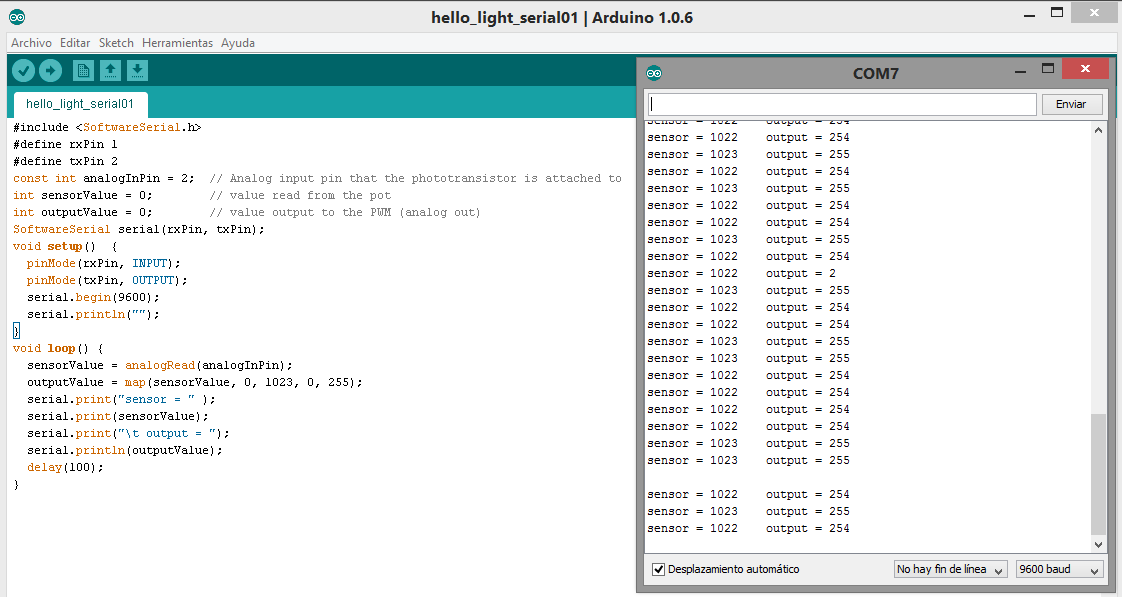Click the '#include <SoftwareSerial.h>' code line

pyautogui.click(x=107, y=127)
